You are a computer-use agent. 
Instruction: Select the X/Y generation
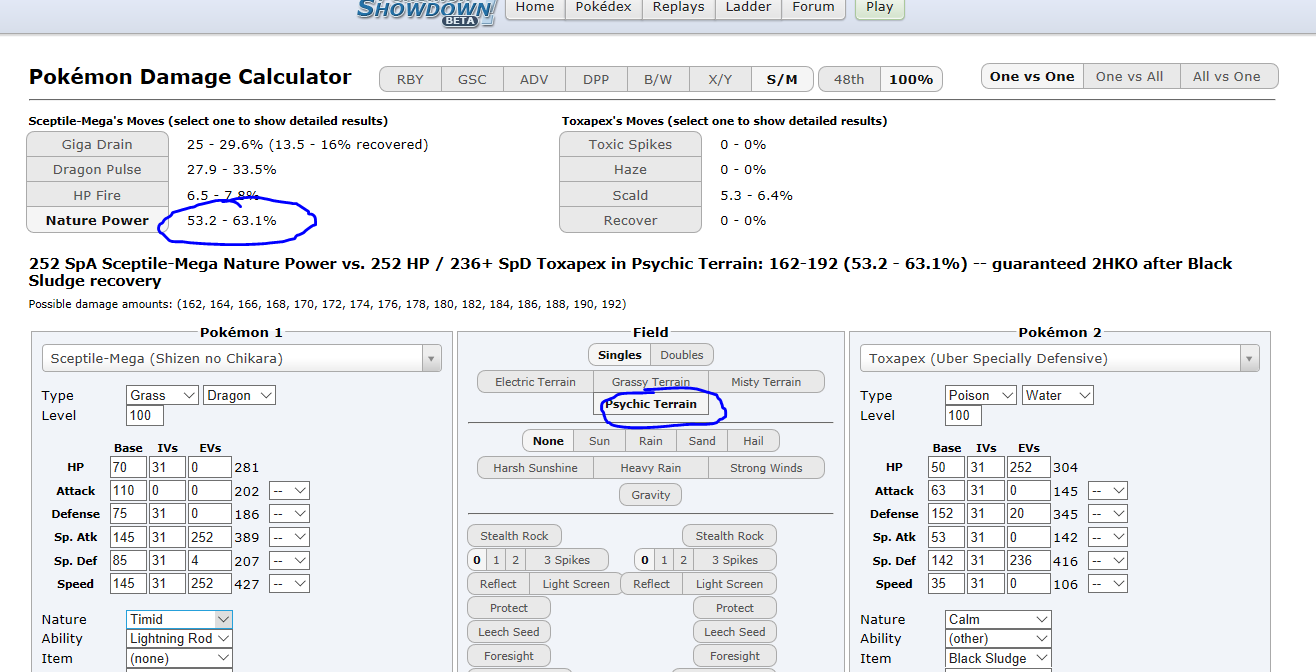(x=719, y=79)
